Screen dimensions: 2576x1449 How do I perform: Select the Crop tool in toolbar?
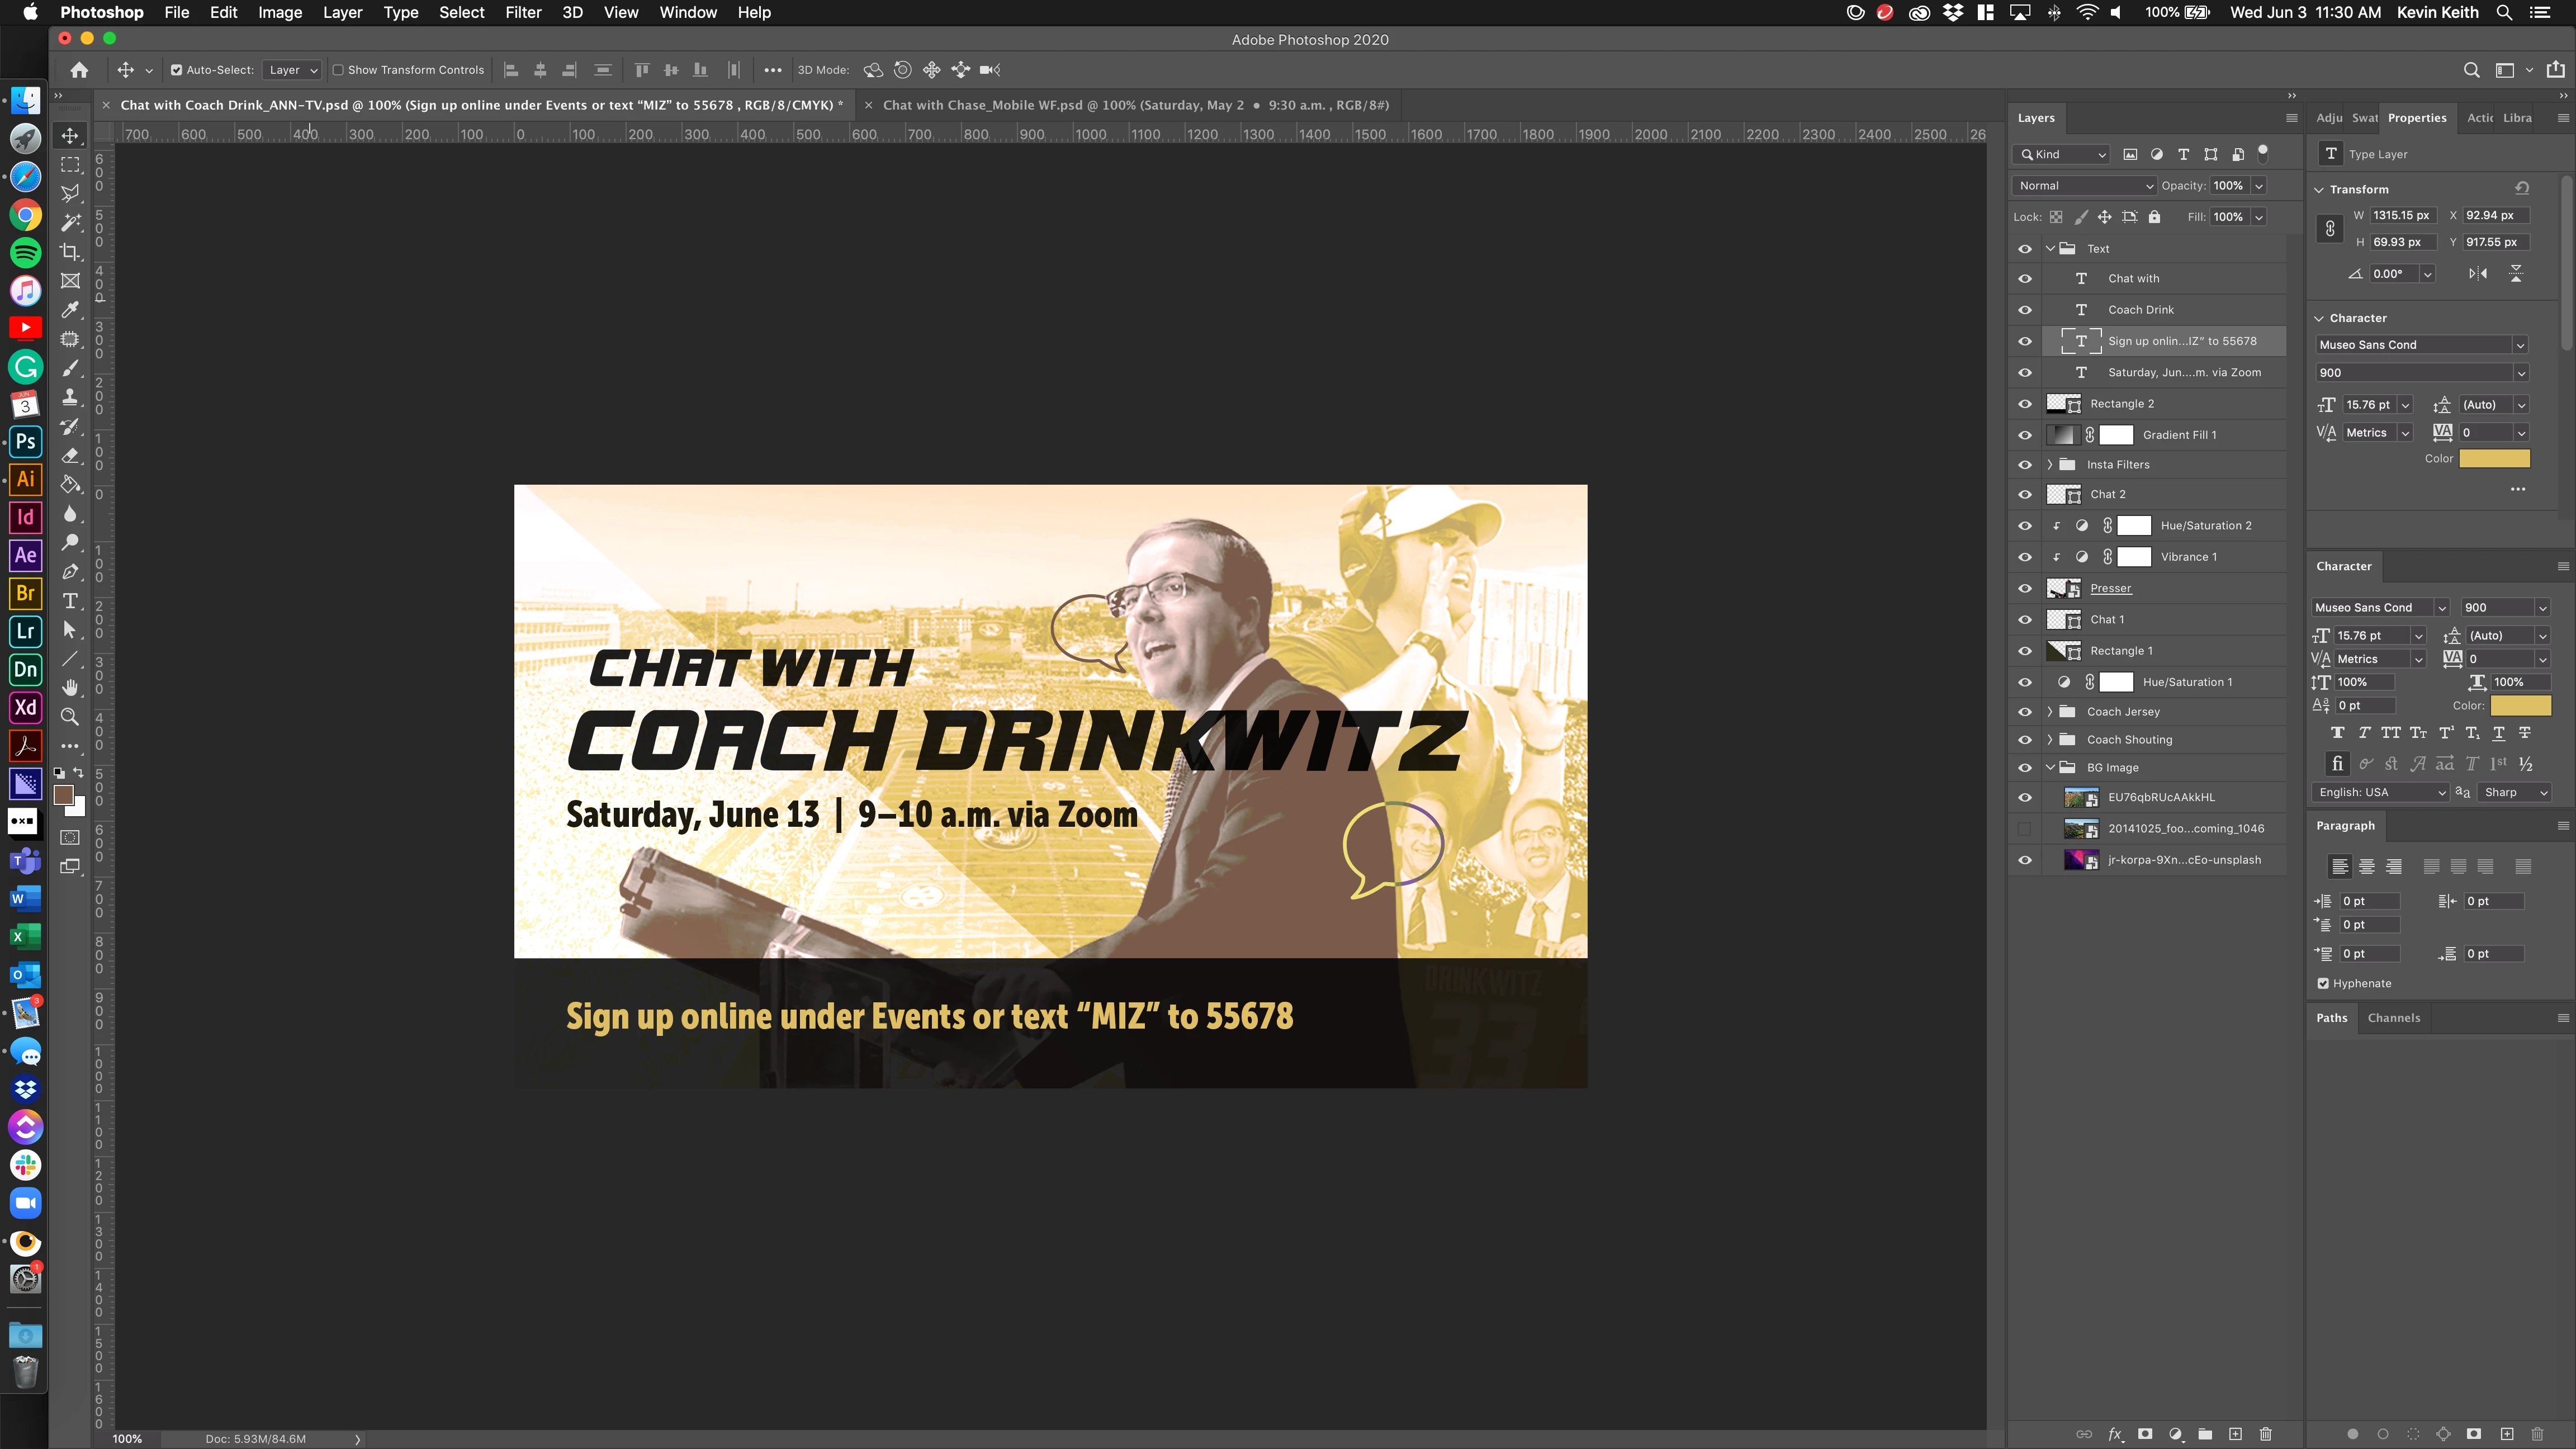tap(70, 251)
